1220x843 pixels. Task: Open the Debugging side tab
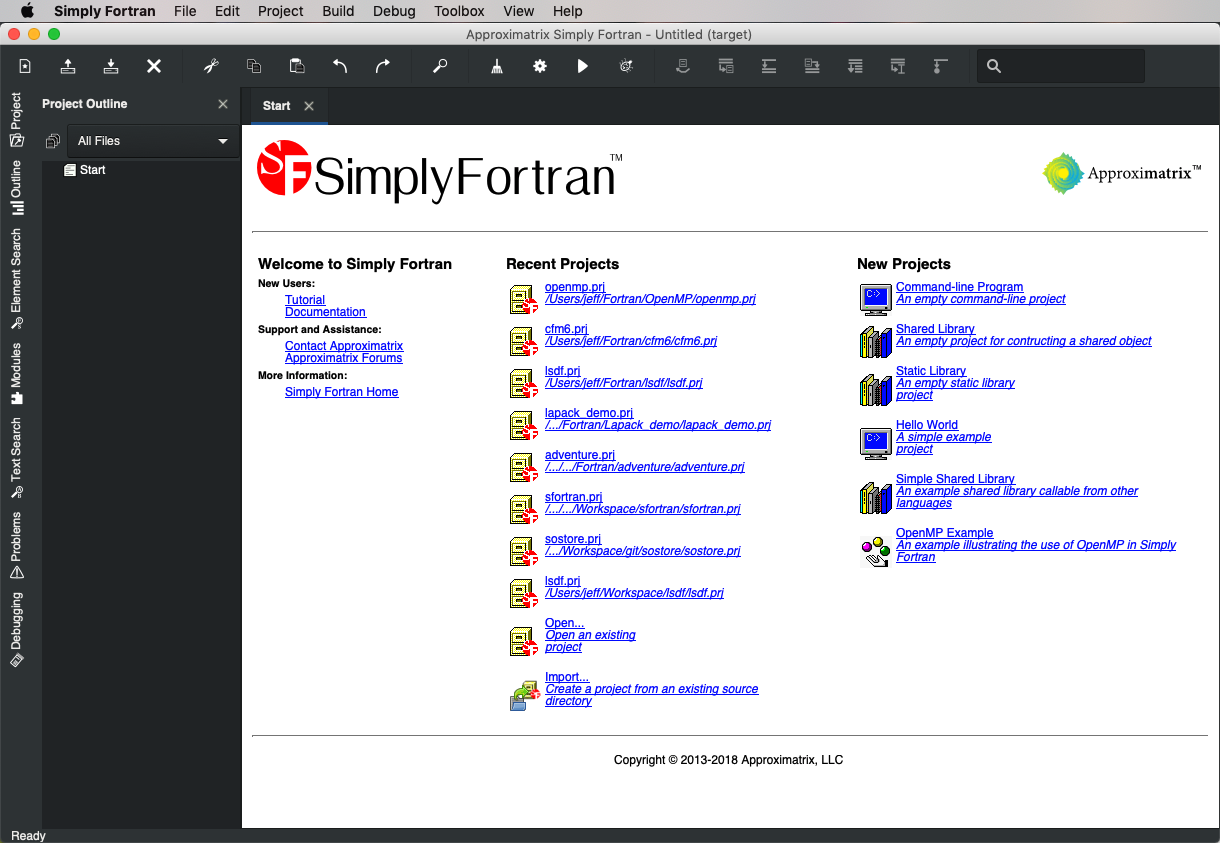point(16,630)
